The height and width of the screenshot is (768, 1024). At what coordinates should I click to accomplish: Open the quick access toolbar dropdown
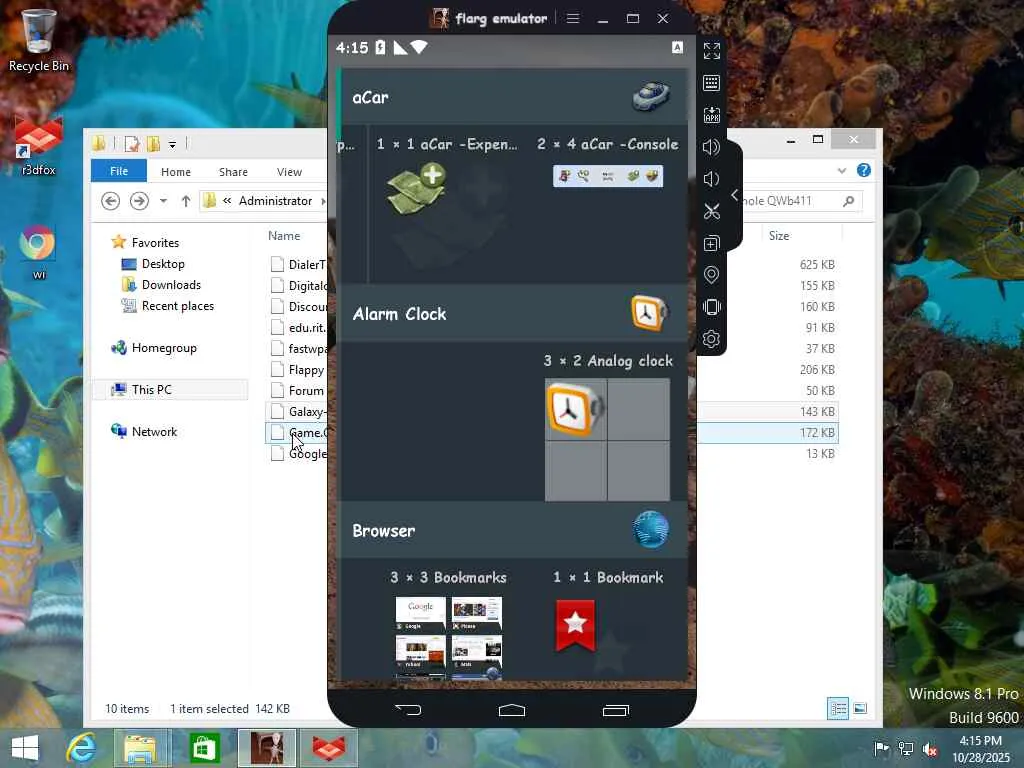(172, 144)
